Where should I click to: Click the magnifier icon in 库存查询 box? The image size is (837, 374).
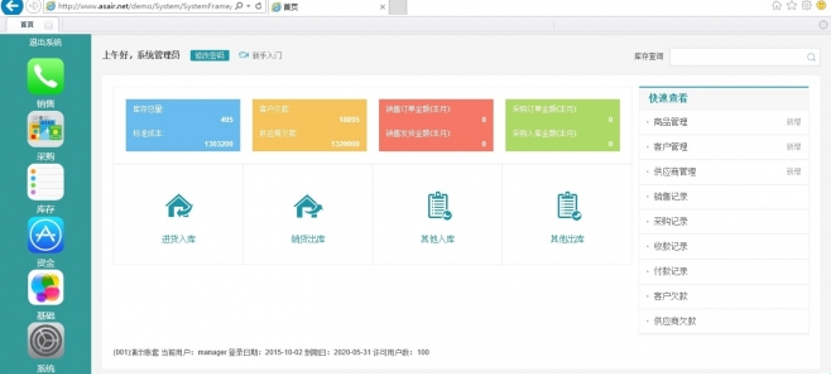811,57
